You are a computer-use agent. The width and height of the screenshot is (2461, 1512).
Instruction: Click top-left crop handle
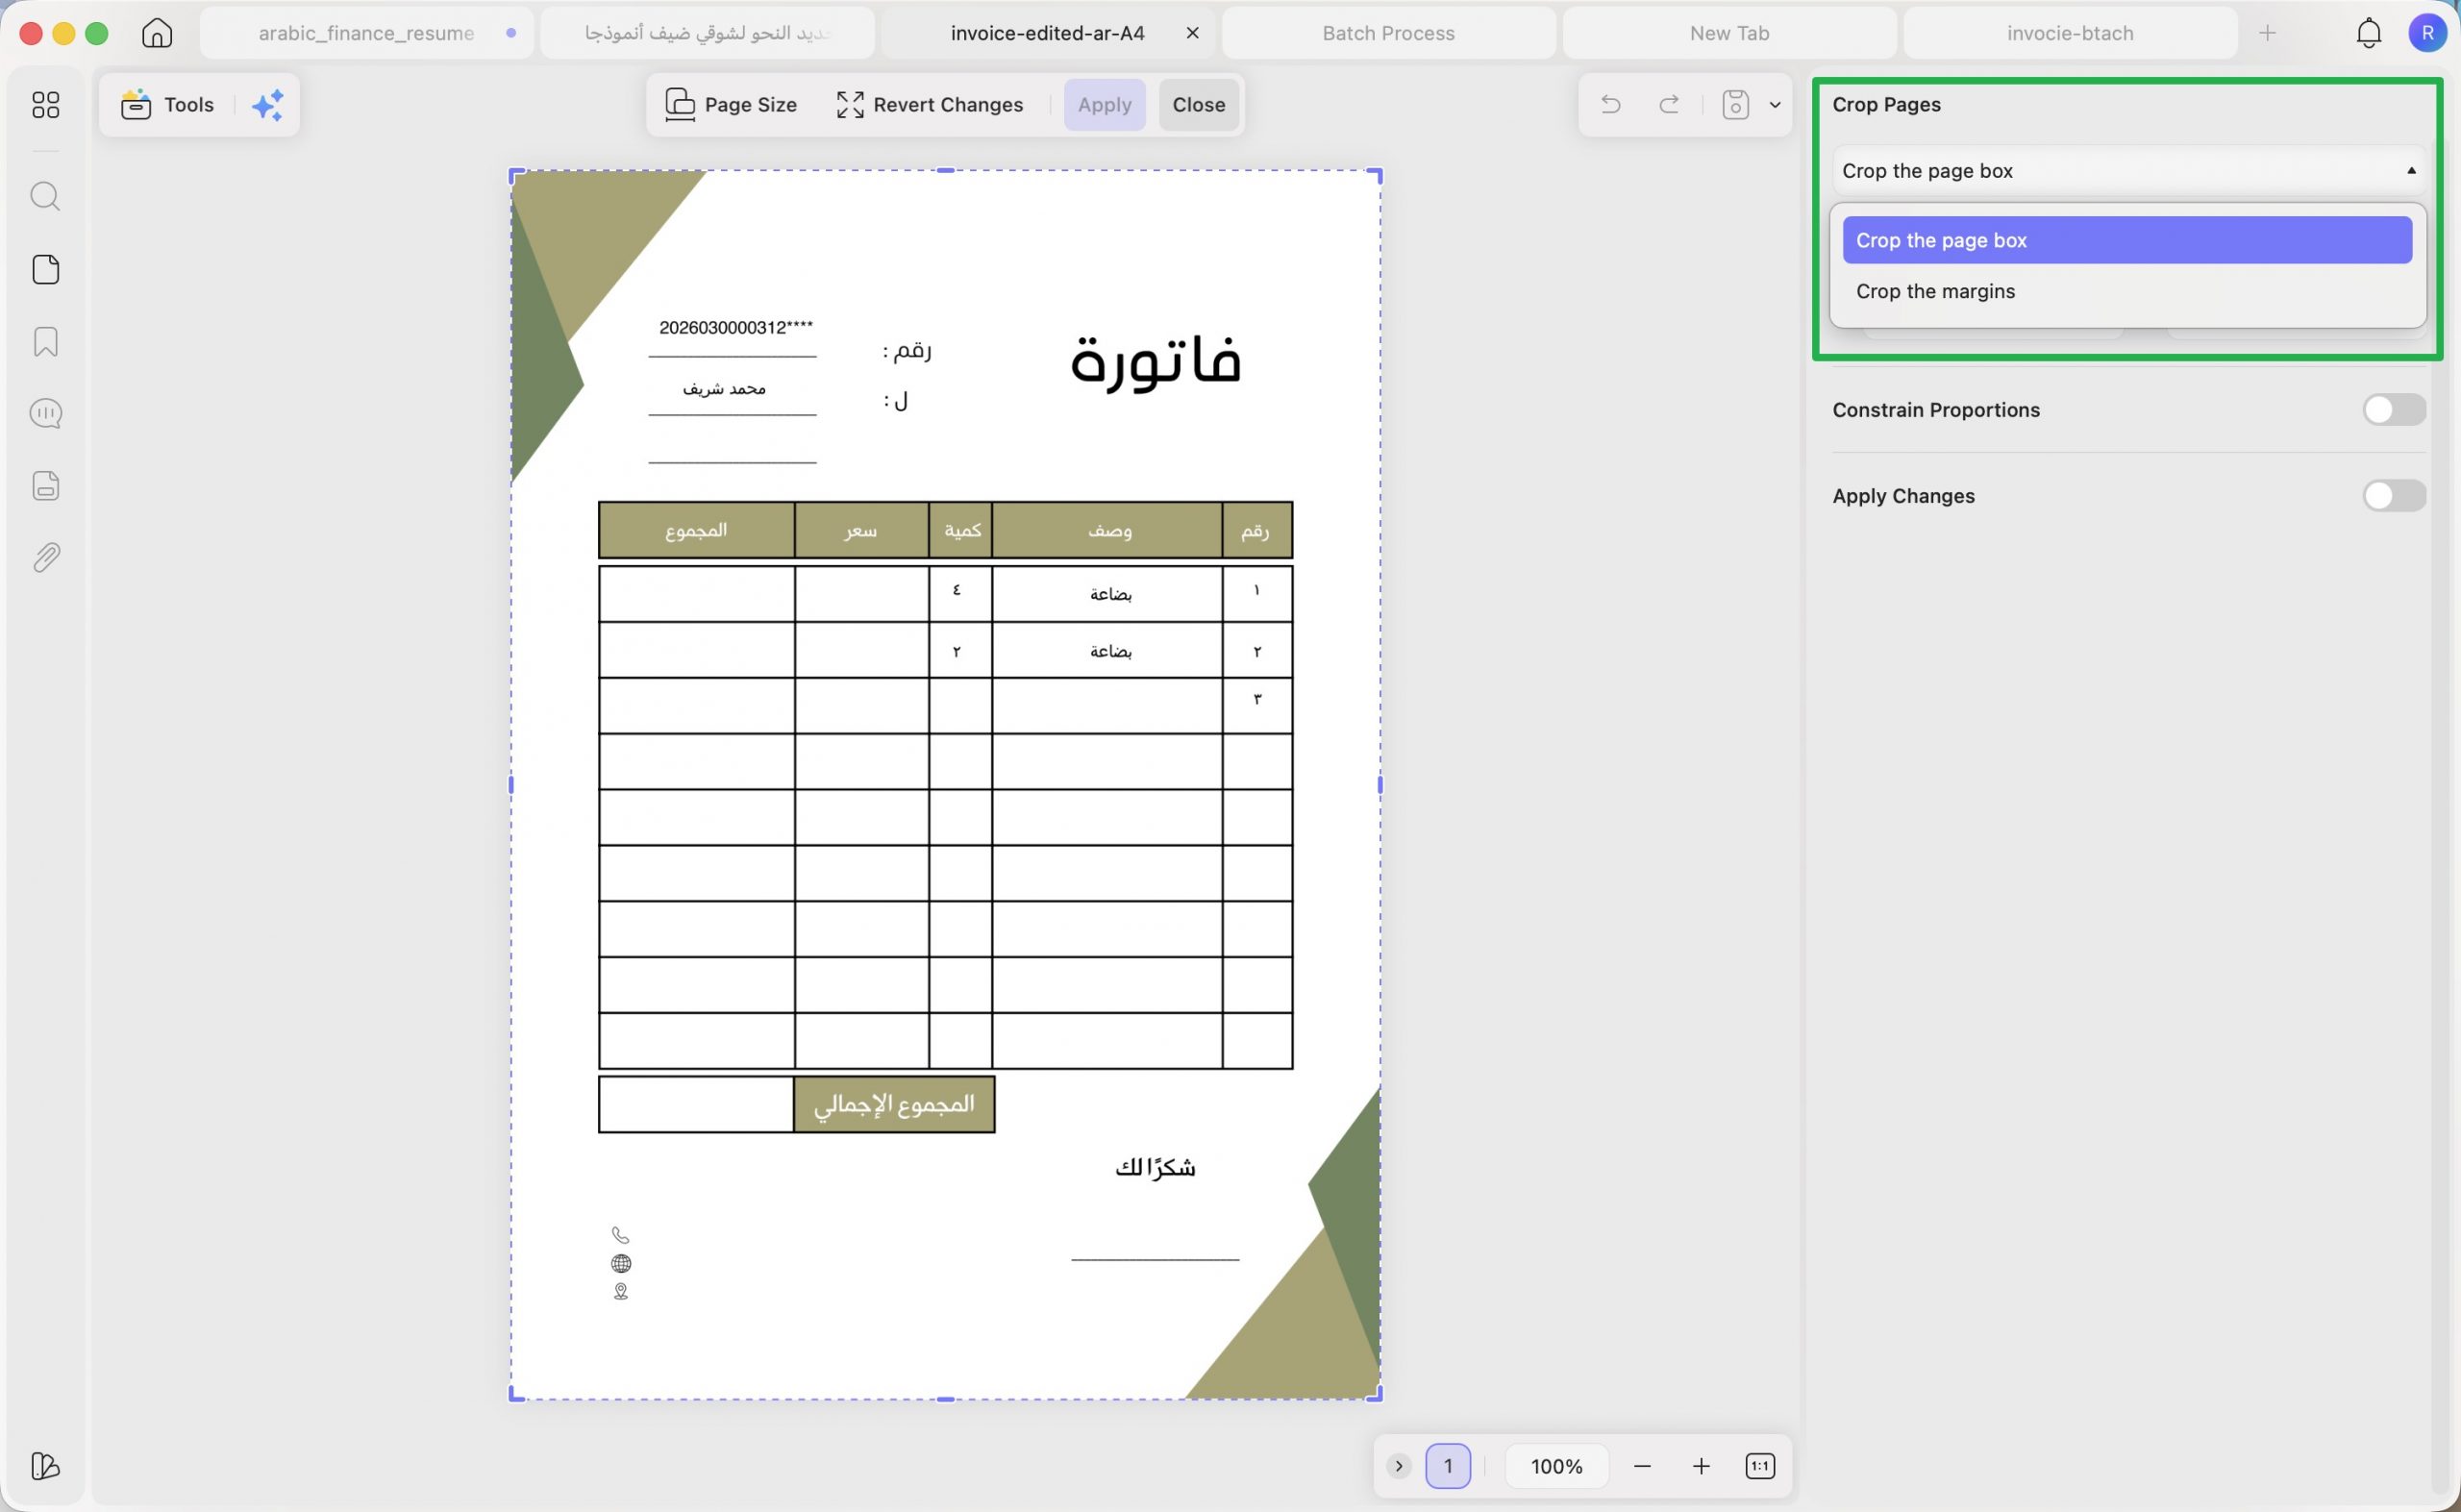(x=515, y=174)
